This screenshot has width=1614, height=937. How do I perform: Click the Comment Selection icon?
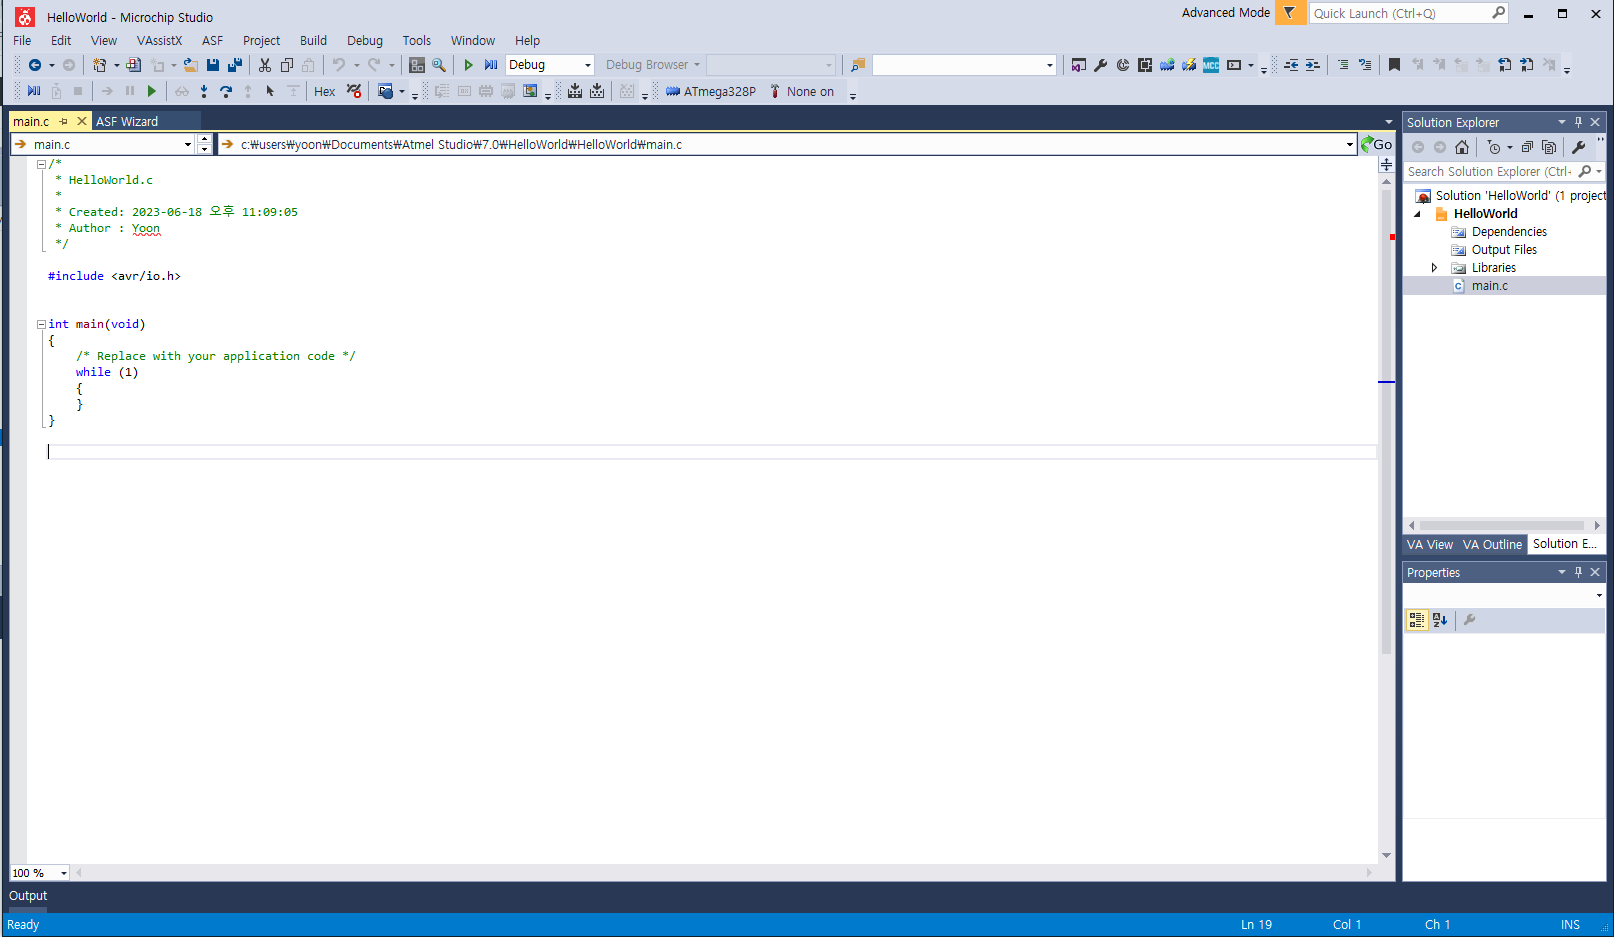click(1343, 65)
